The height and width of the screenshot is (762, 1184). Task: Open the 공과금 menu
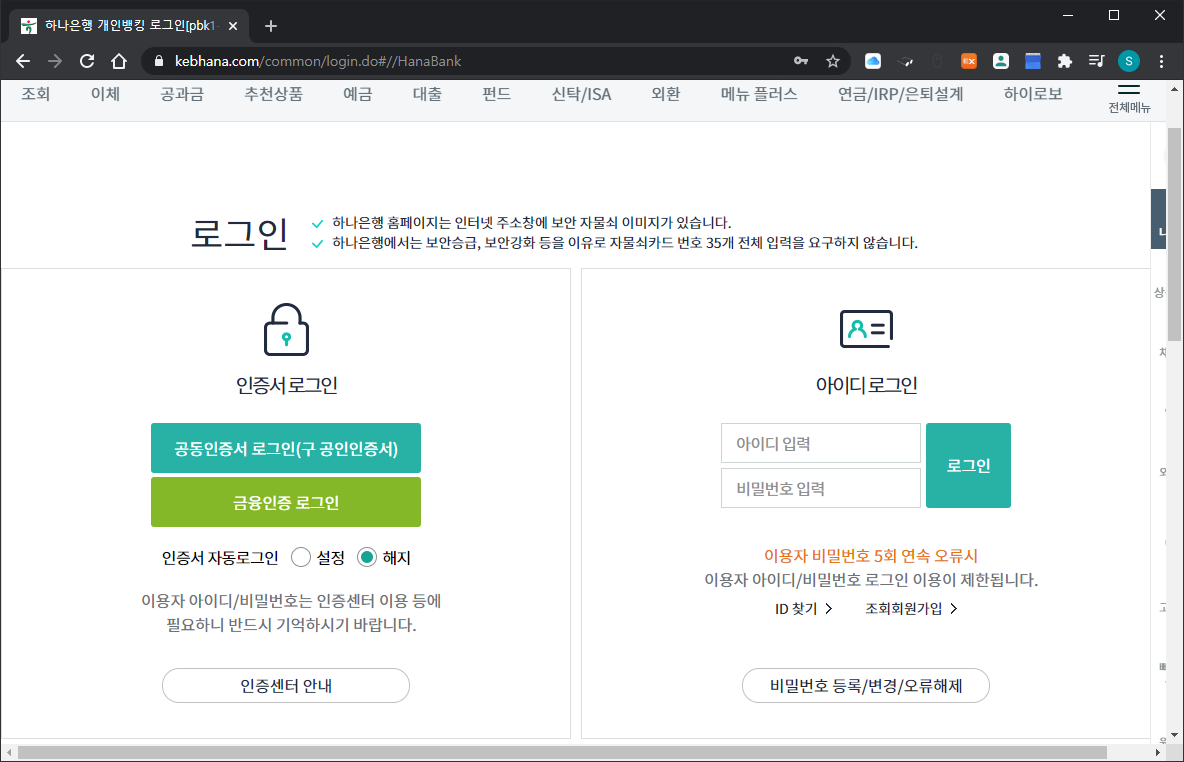coord(182,94)
